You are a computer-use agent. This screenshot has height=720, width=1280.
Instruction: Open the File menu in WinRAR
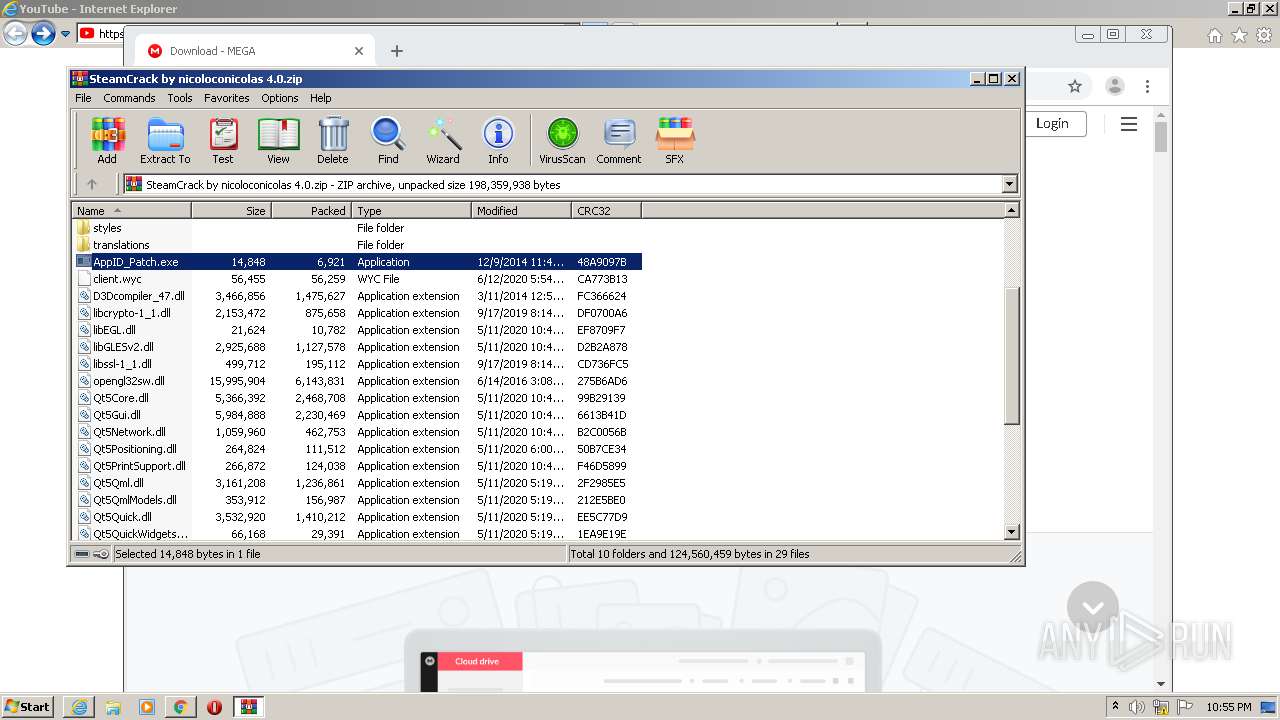point(83,98)
